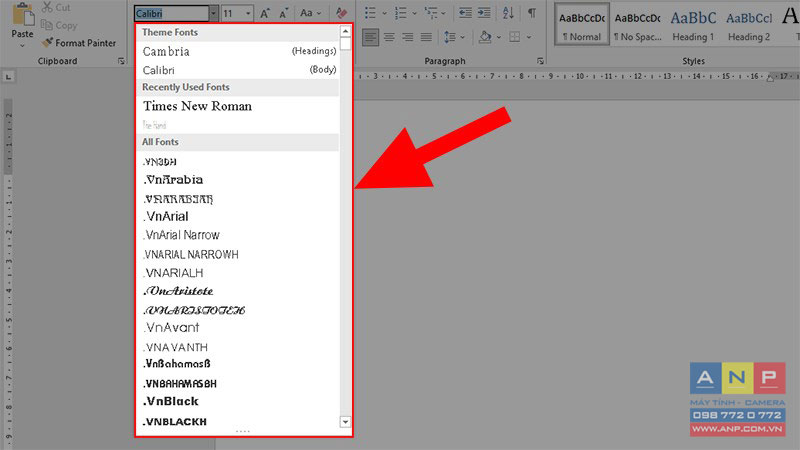Increase font size with grow A icon

click(265, 13)
